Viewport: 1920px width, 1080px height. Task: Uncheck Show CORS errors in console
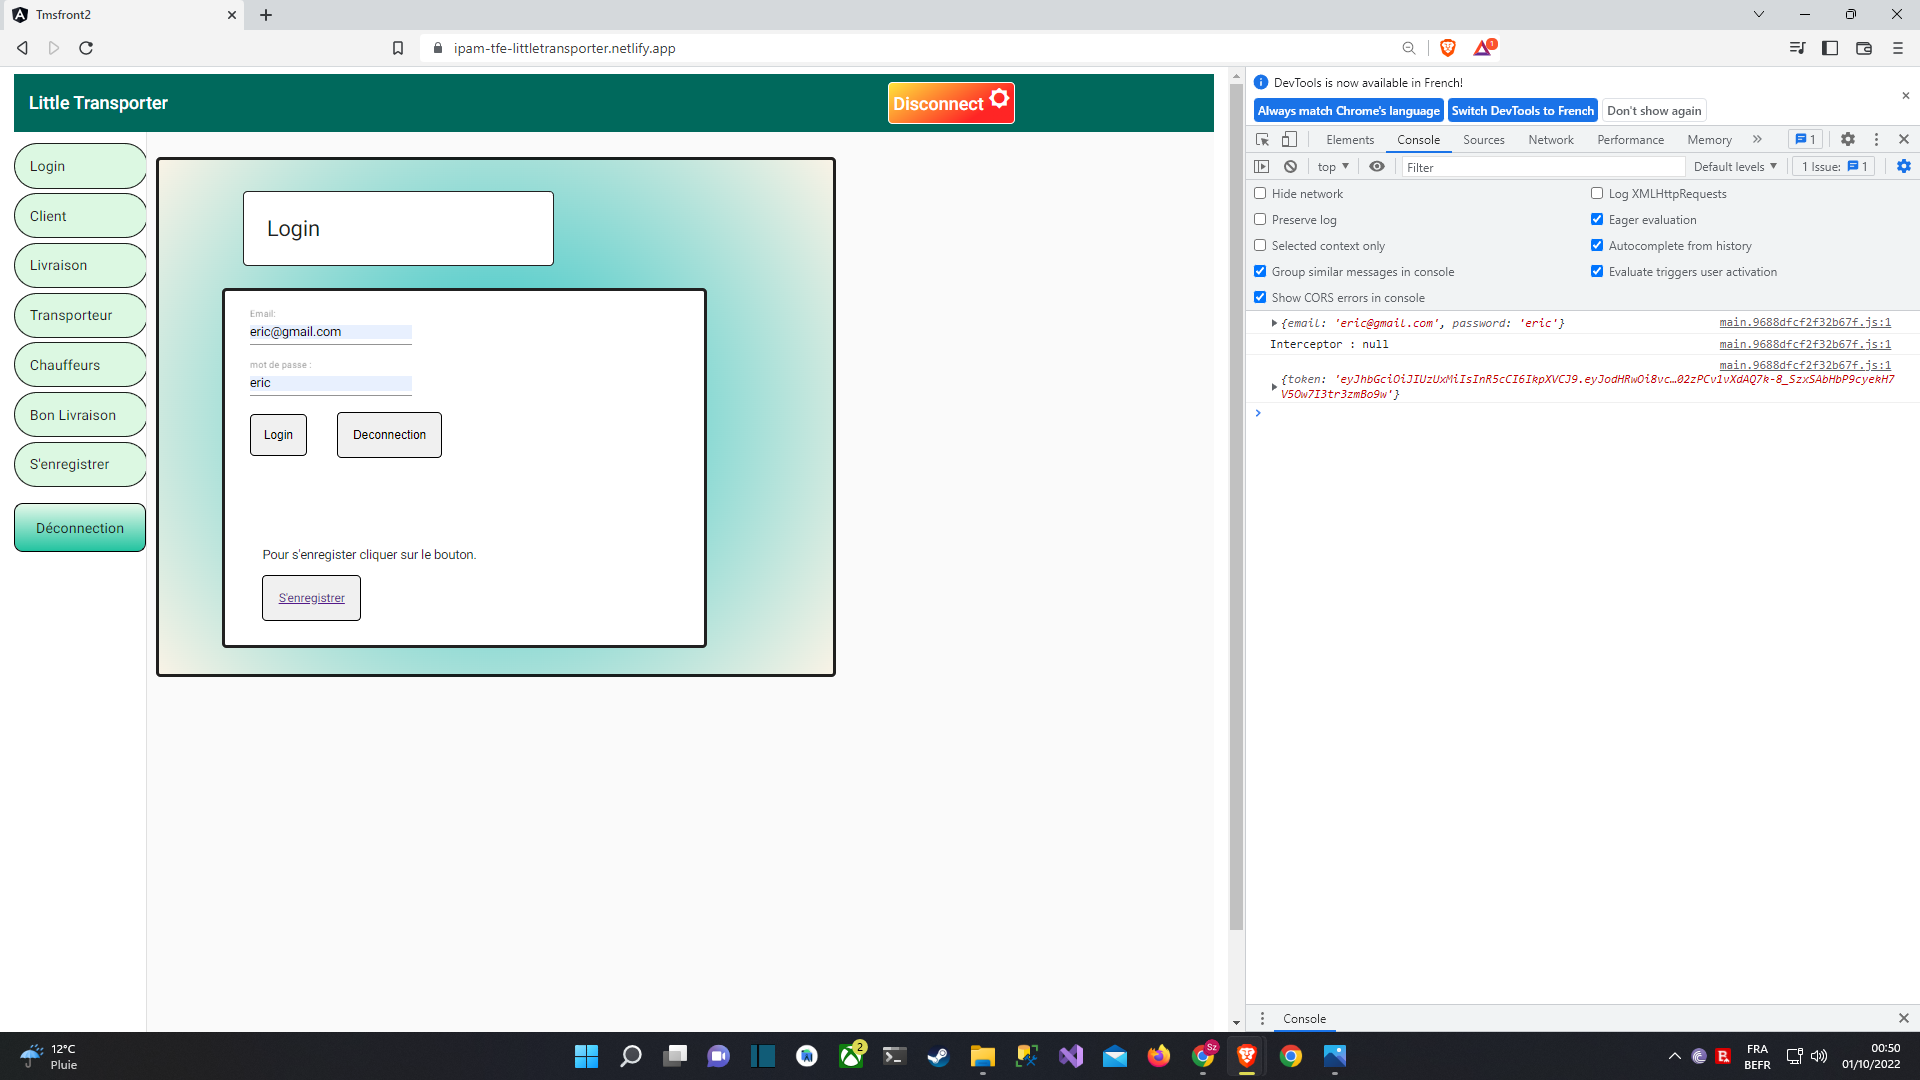1260,298
